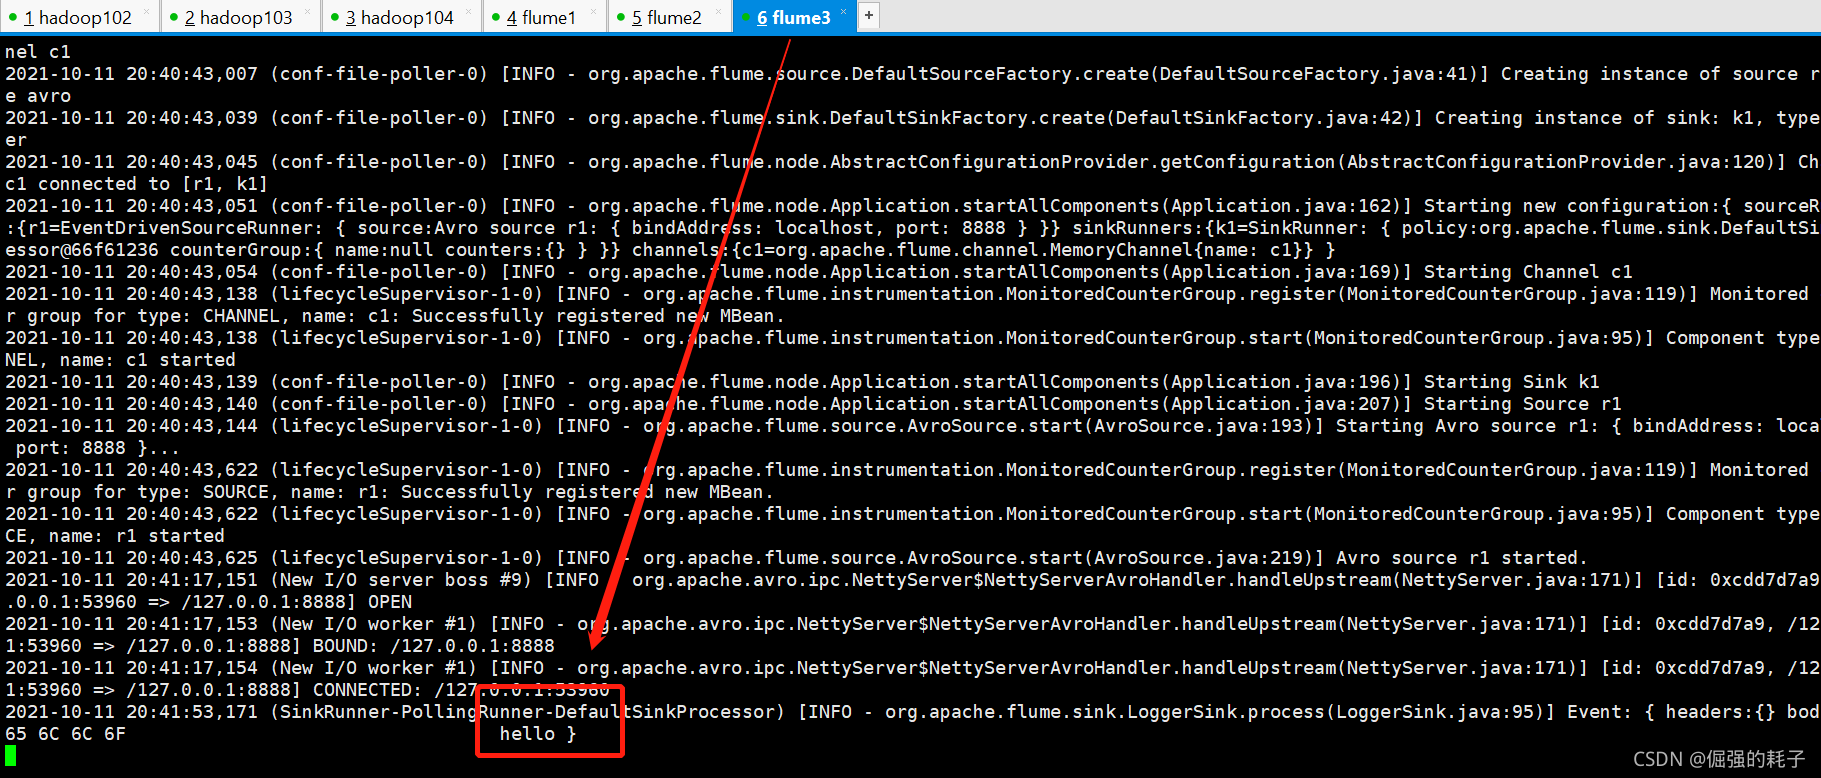Close the flume2 tab with its x
This screenshot has height=778, width=1821.
pyautogui.click(x=719, y=11)
